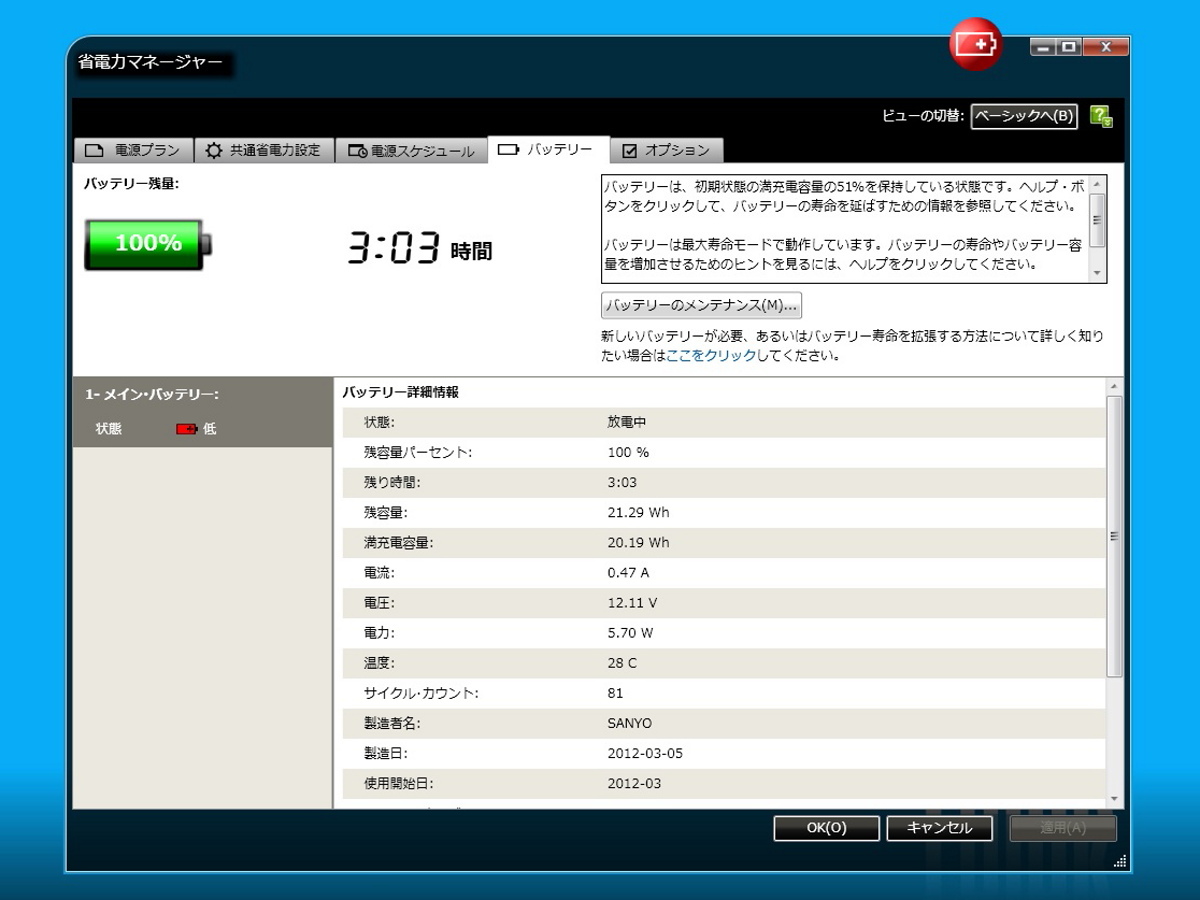
Task: Select the バッテリー tab
Action: pyautogui.click(x=548, y=150)
